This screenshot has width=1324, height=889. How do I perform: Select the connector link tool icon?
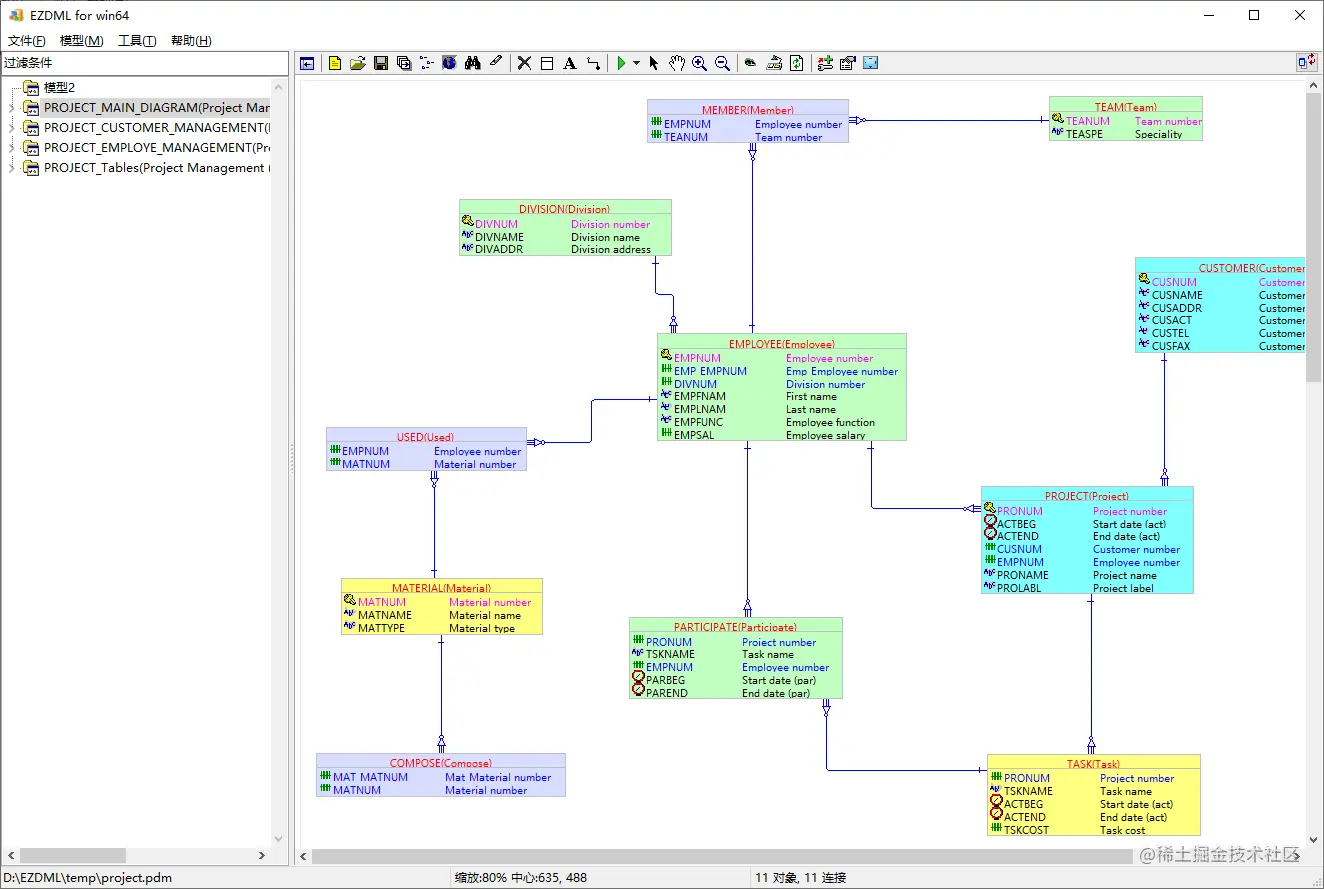click(x=593, y=63)
